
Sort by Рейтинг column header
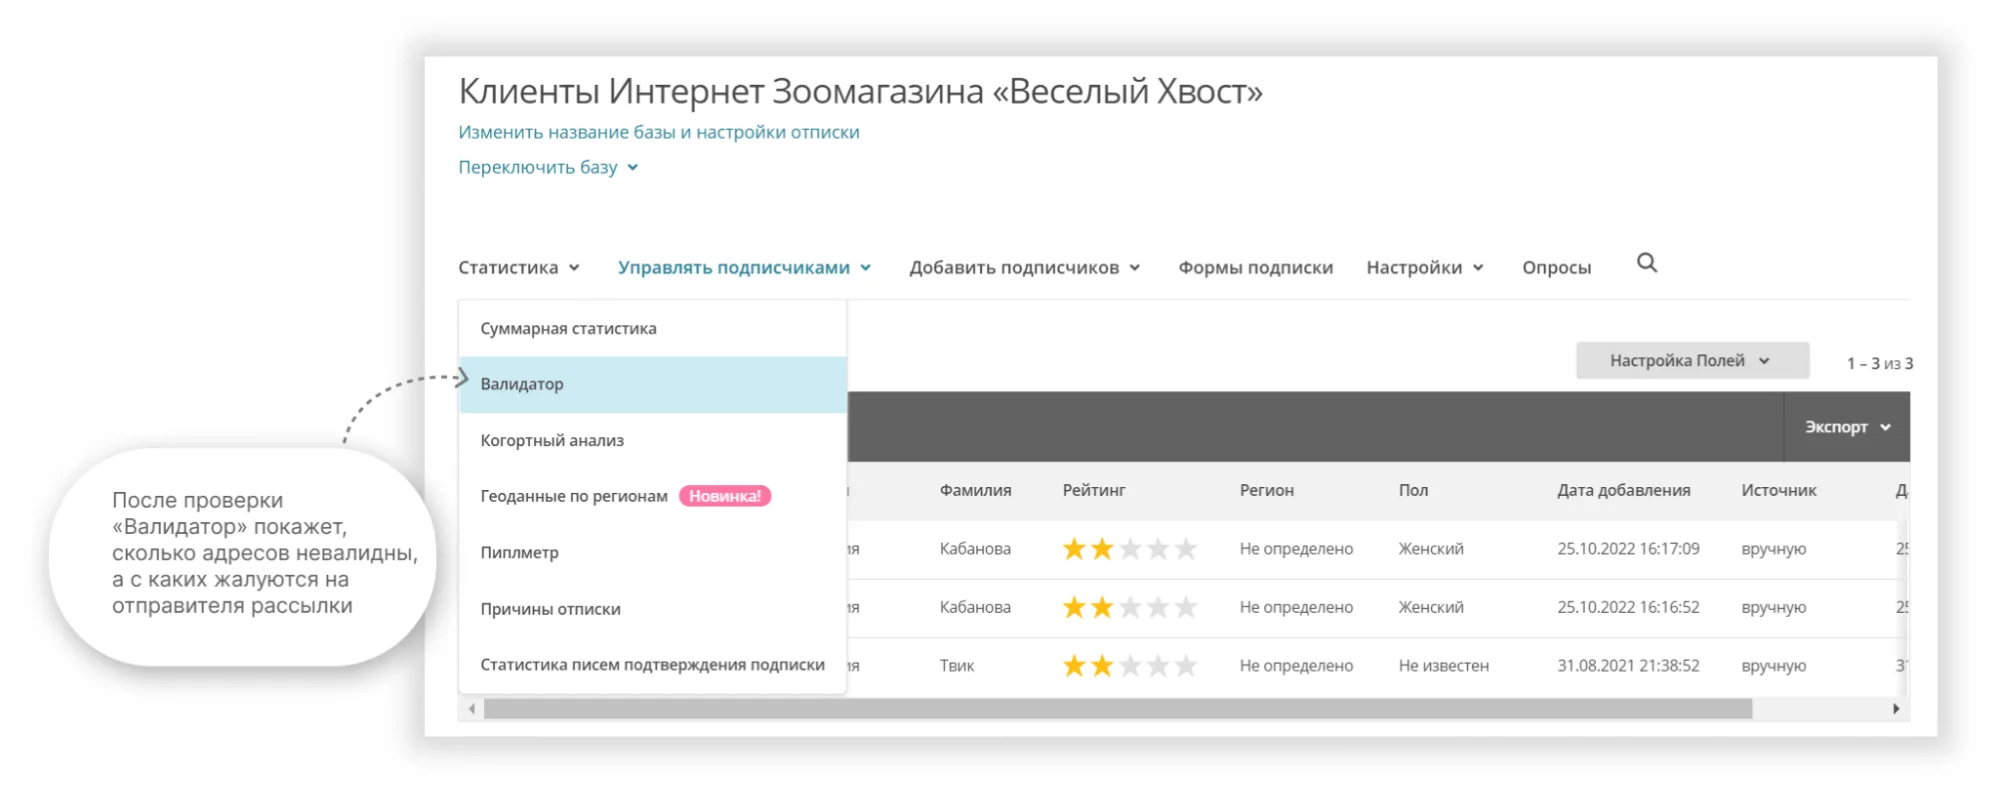click(1094, 490)
